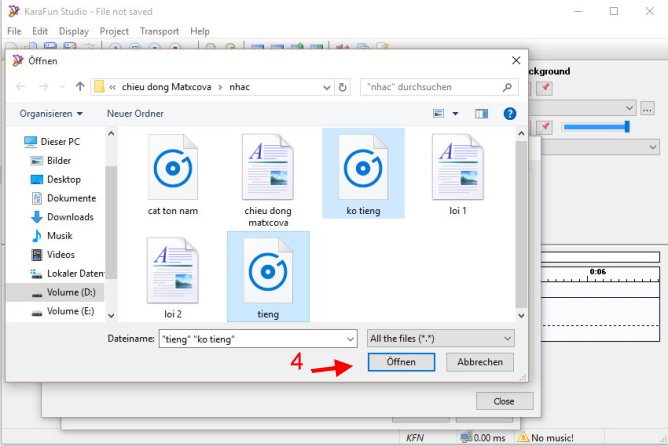
Task: Go up one folder with up arrow
Action: click(79, 87)
